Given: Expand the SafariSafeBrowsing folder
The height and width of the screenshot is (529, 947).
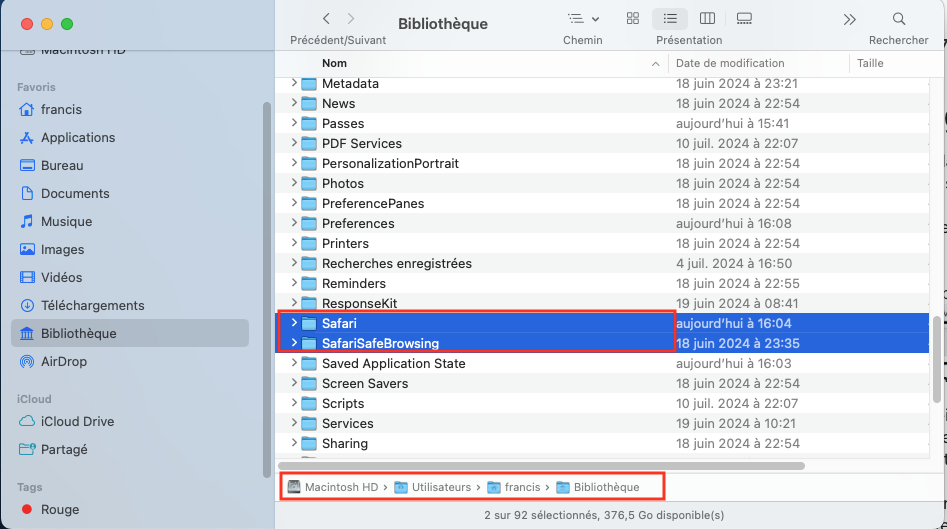Looking at the screenshot, I should click(294, 342).
